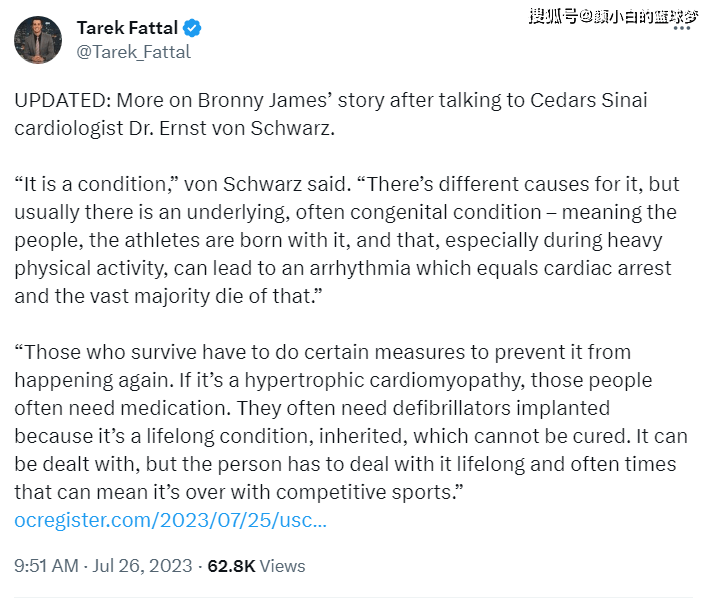Open the @Tarek_Fattal handle link
This screenshot has height=602, width=713.
coord(133,52)
